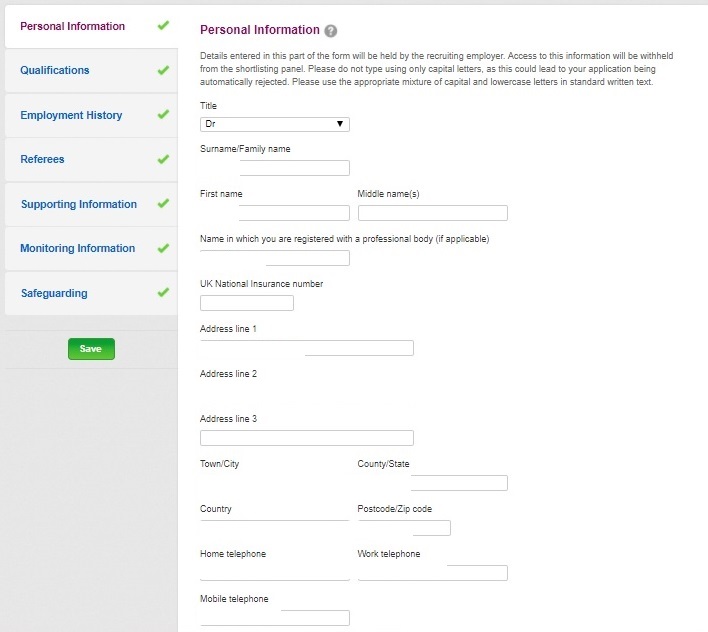This screenshot has width=708, height=632.
Task: Click the green checkmark beside Safeguarding
Action: pos(163,293)
